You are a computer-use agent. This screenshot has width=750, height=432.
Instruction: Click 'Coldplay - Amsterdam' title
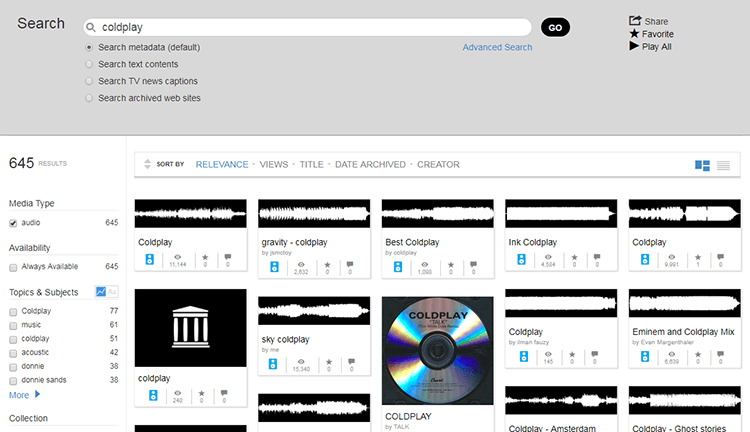(x=552, y=428)
